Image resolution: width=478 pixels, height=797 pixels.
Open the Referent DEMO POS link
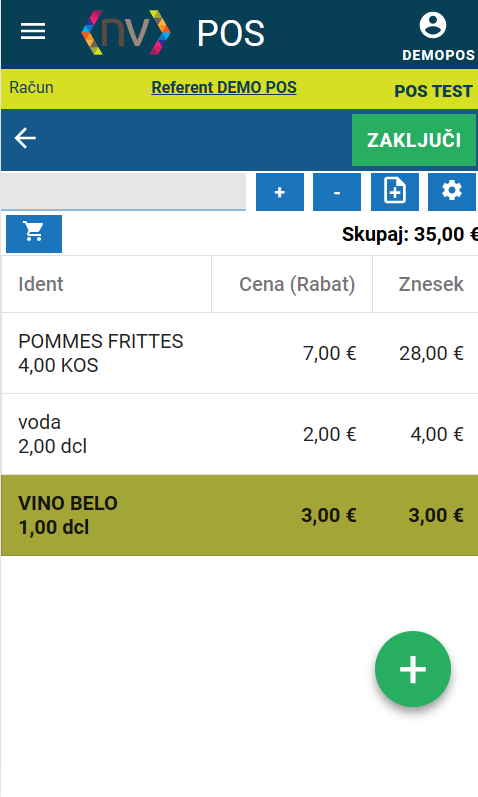tap(224, 87)
